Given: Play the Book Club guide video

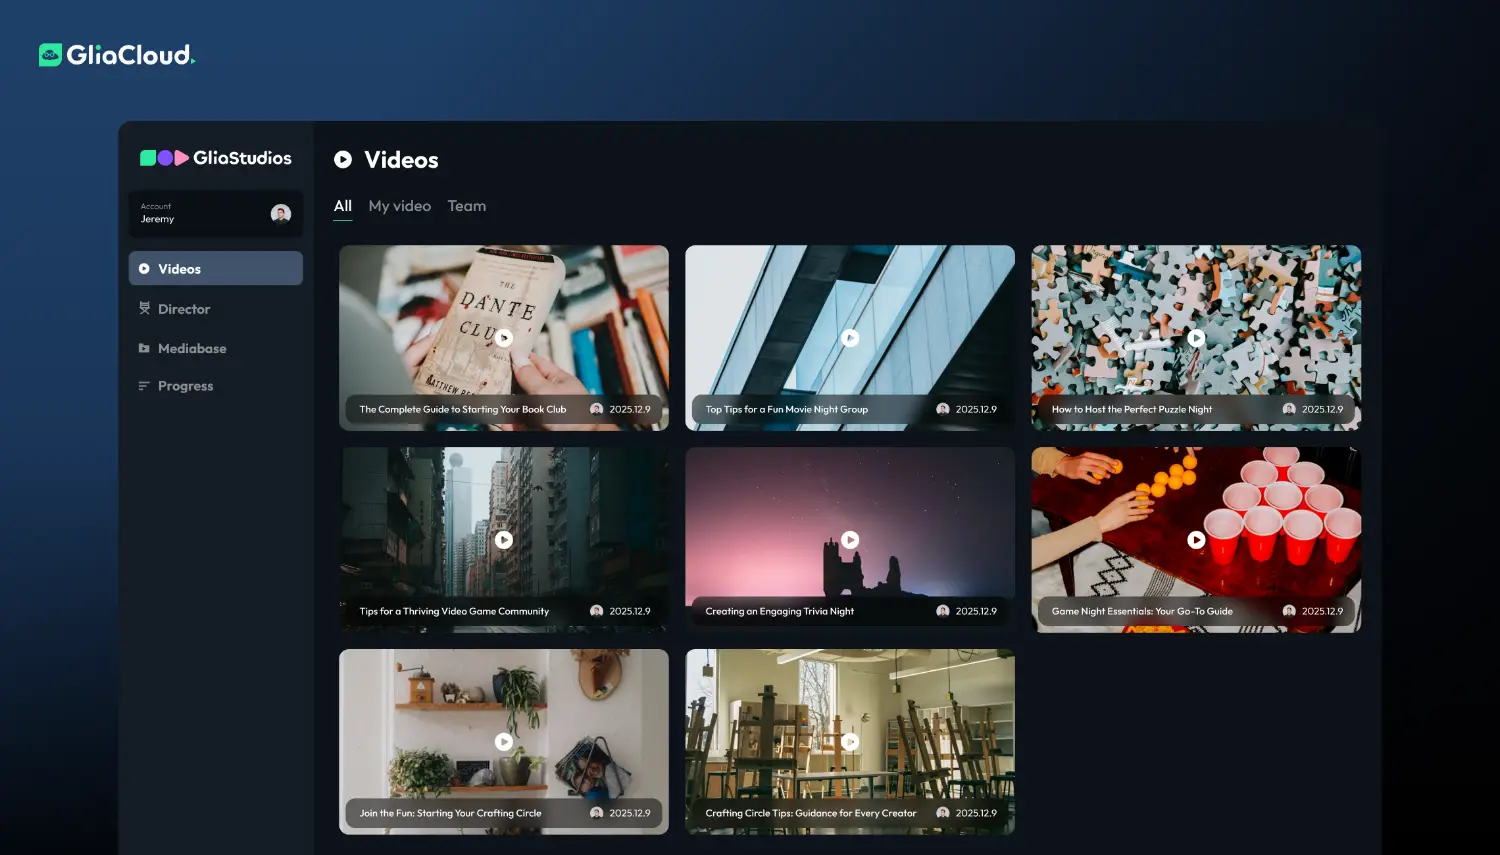Looking at the screenshot, I should tap(504, 338).
